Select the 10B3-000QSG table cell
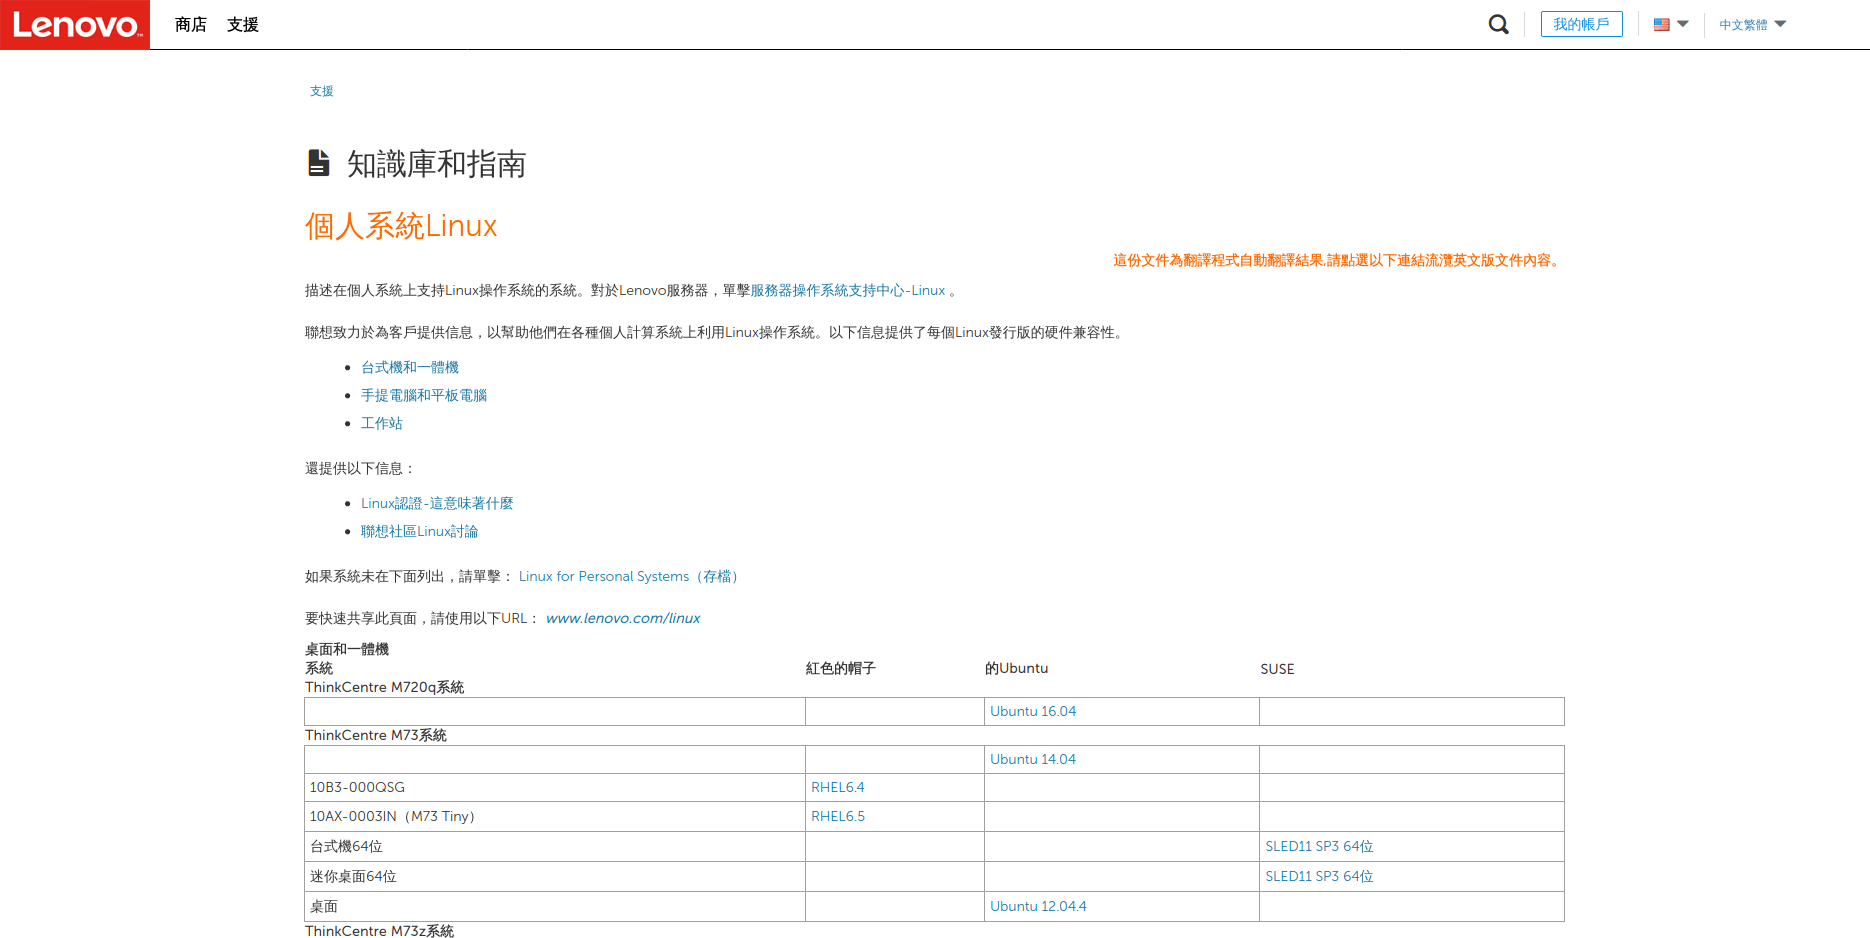1870x938 pixels. 555,787
